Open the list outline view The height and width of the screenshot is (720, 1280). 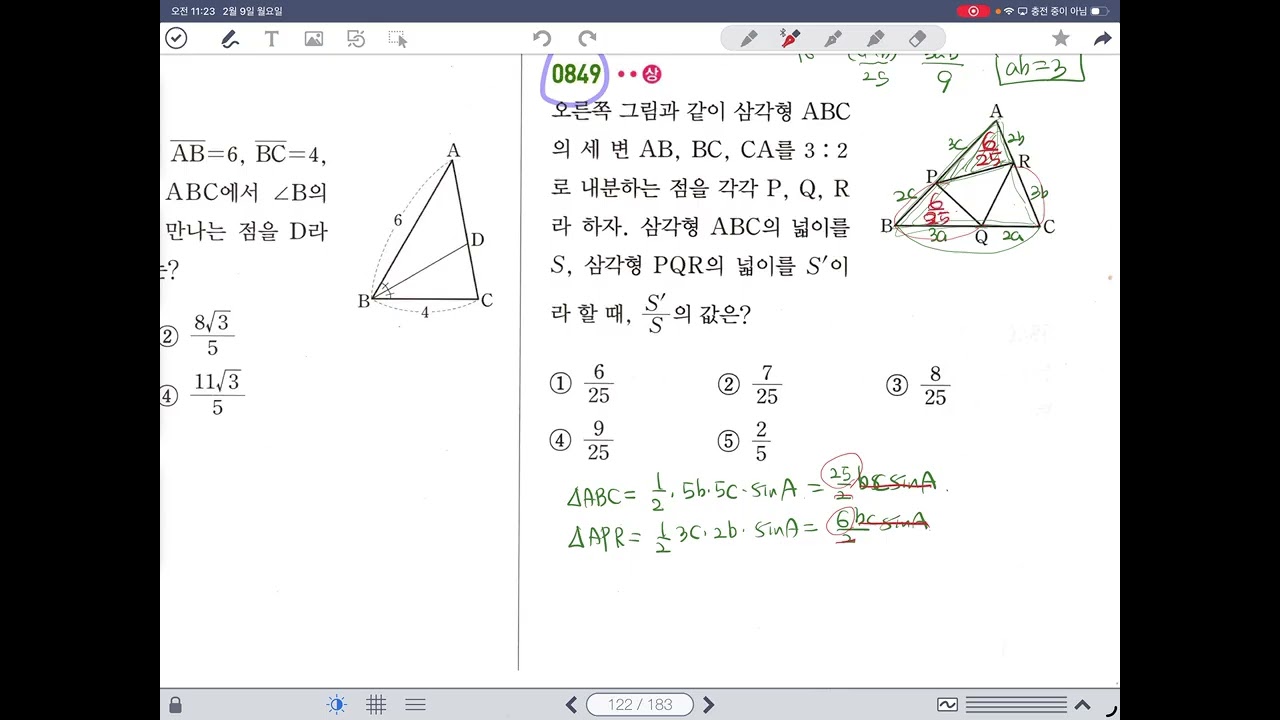416,705
